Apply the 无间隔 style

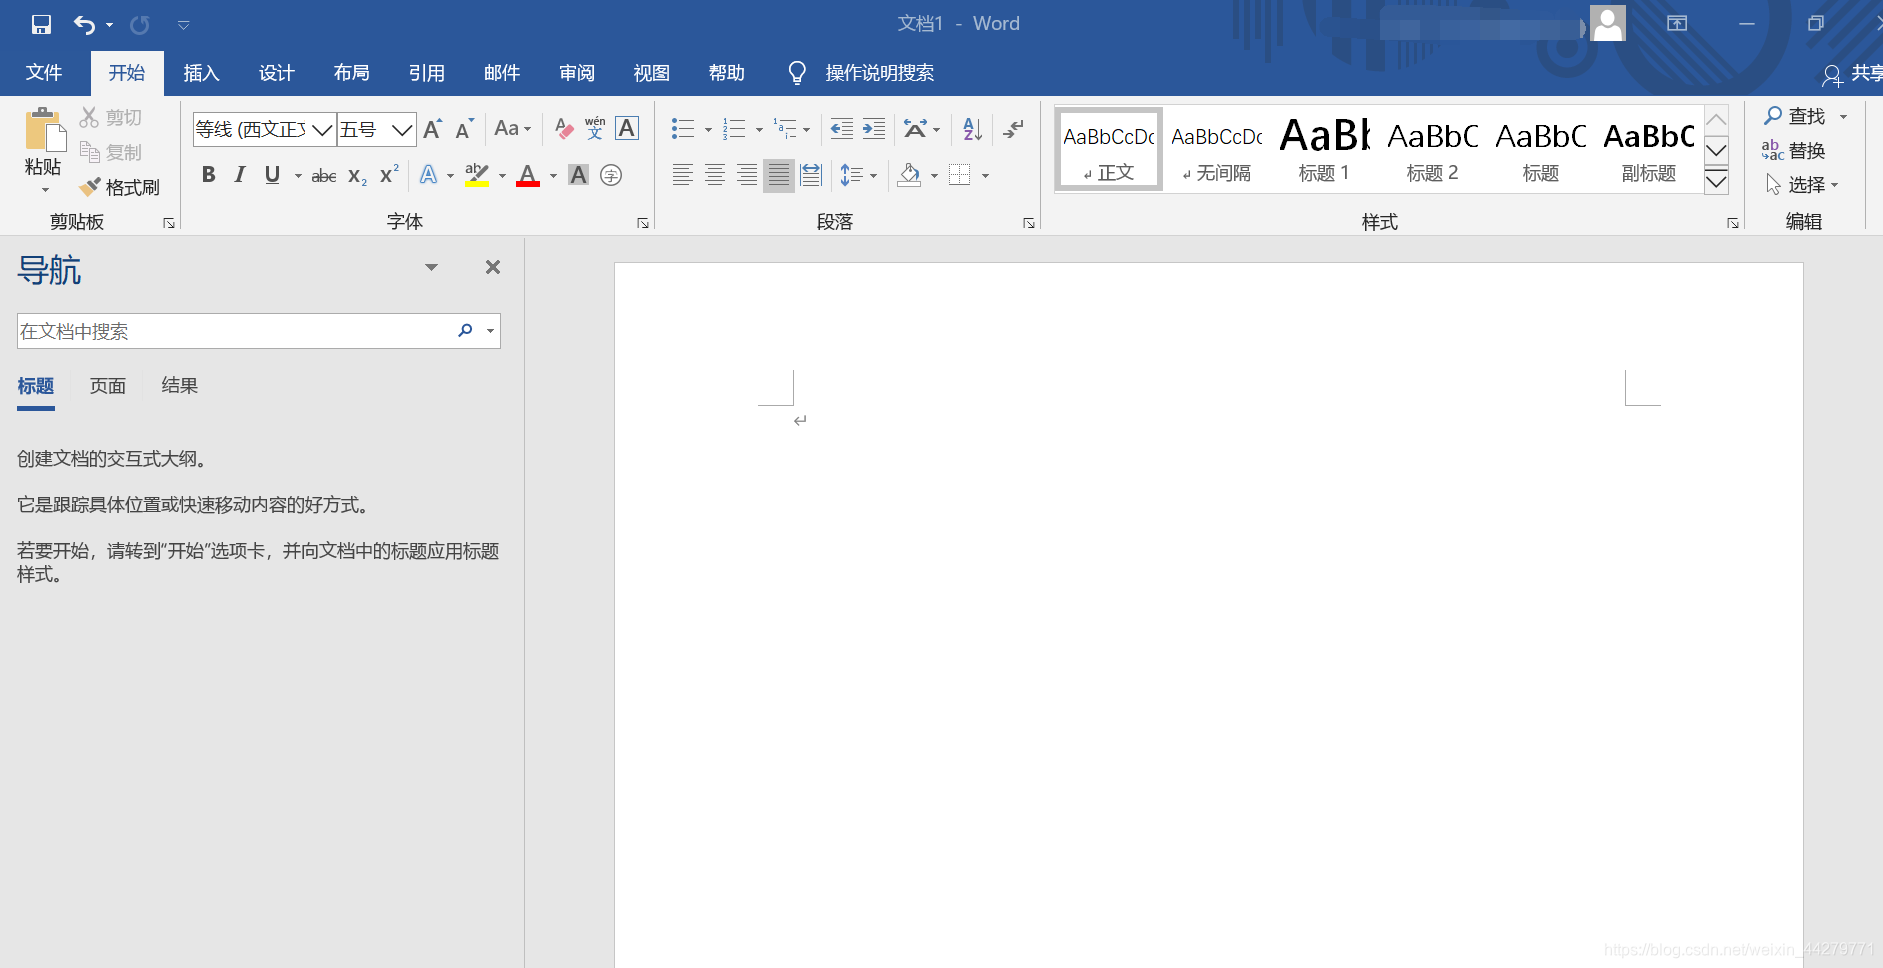(x=1217, y=149)
